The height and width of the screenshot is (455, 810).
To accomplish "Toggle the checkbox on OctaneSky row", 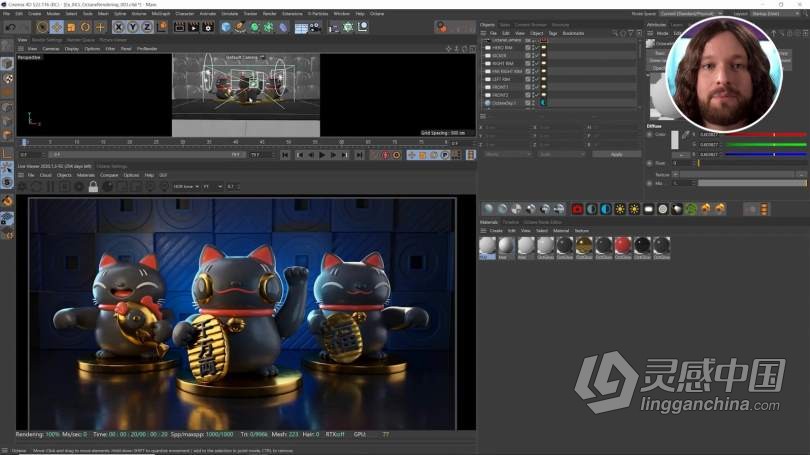I will point(527,103).
